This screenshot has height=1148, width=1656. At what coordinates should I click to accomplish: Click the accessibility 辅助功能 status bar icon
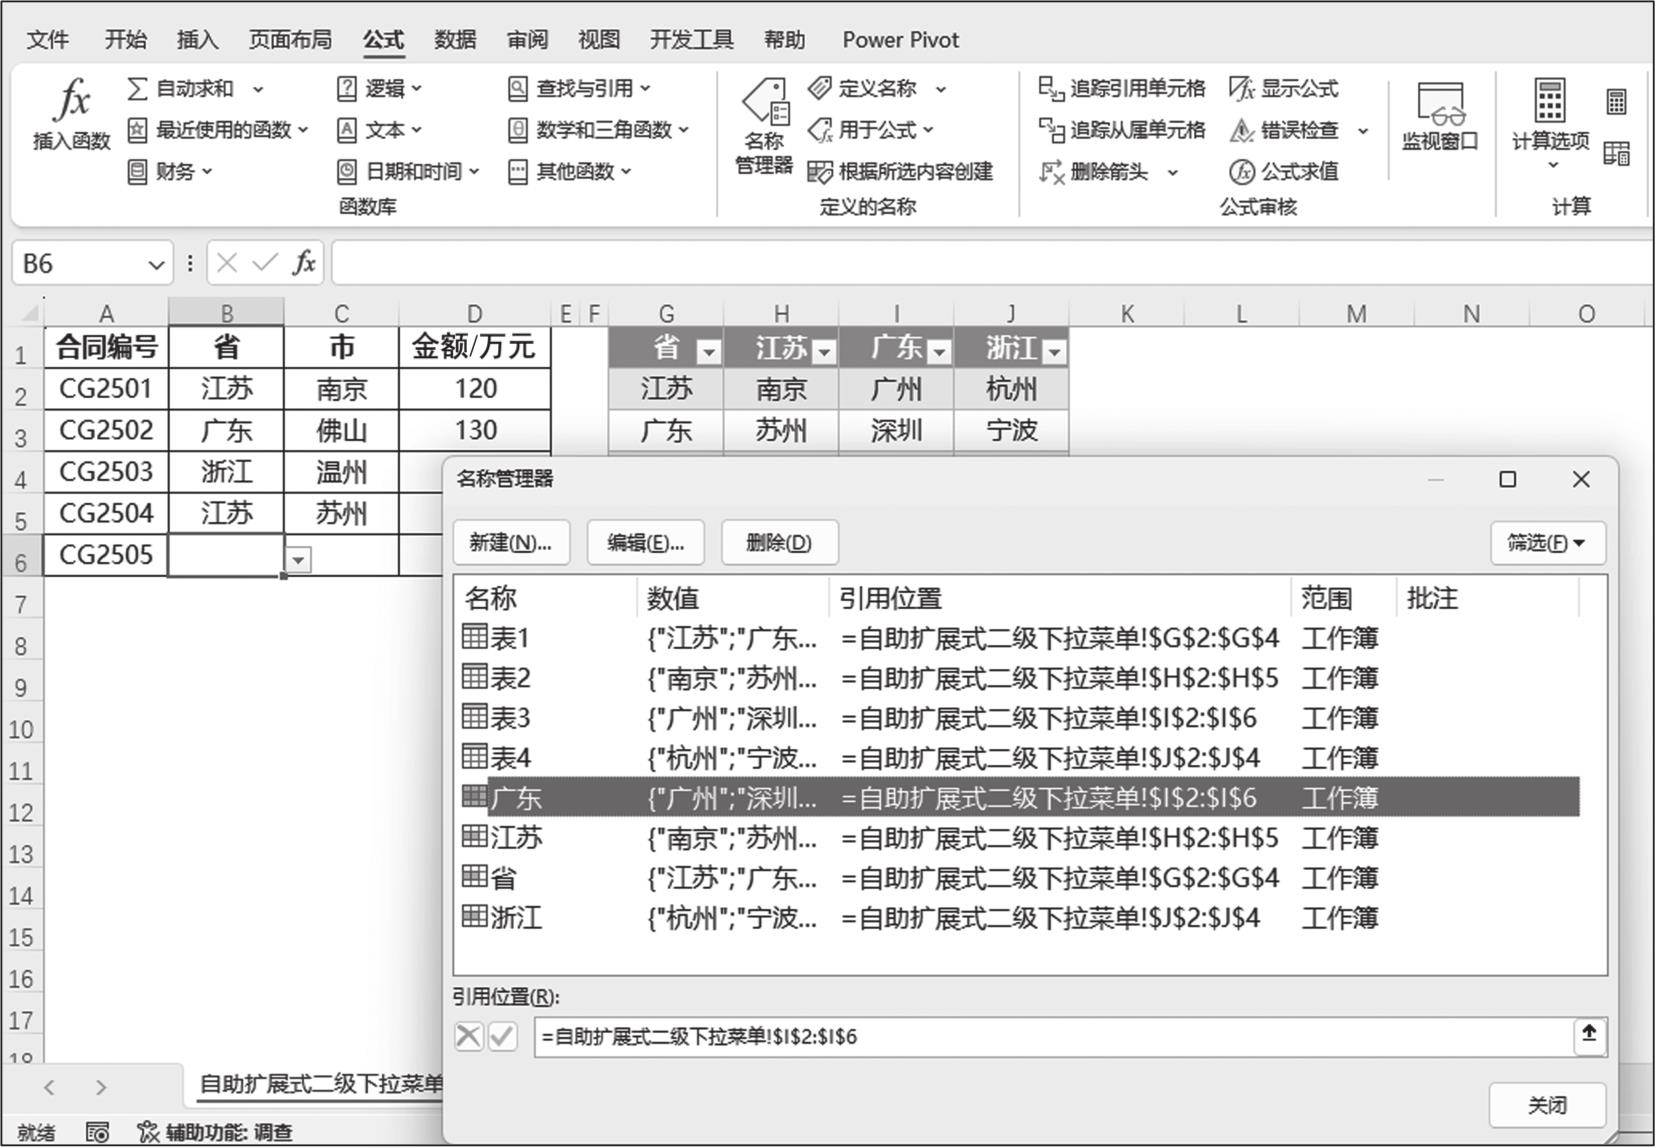(x=148, y=1132)
